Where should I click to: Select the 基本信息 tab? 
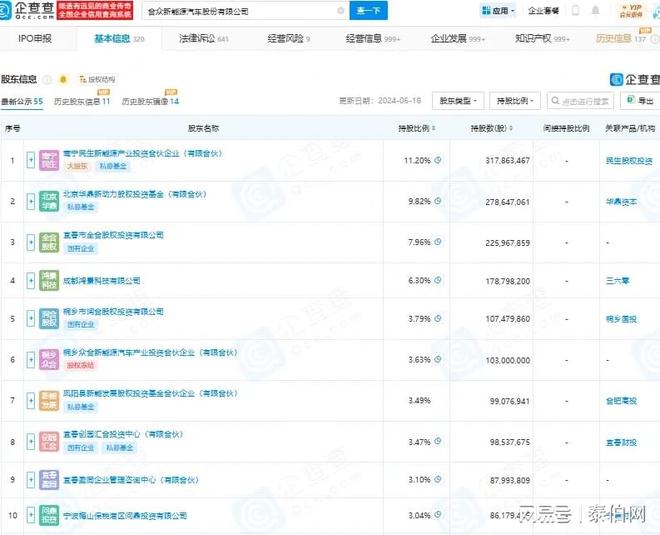[x=119, y=39]
